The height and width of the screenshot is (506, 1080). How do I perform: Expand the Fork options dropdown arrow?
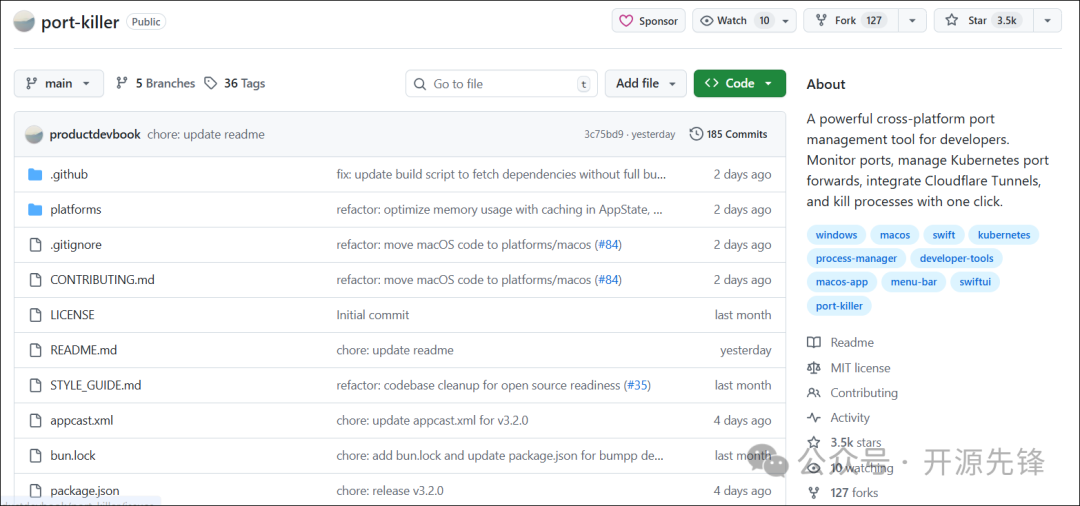[913, 21]
